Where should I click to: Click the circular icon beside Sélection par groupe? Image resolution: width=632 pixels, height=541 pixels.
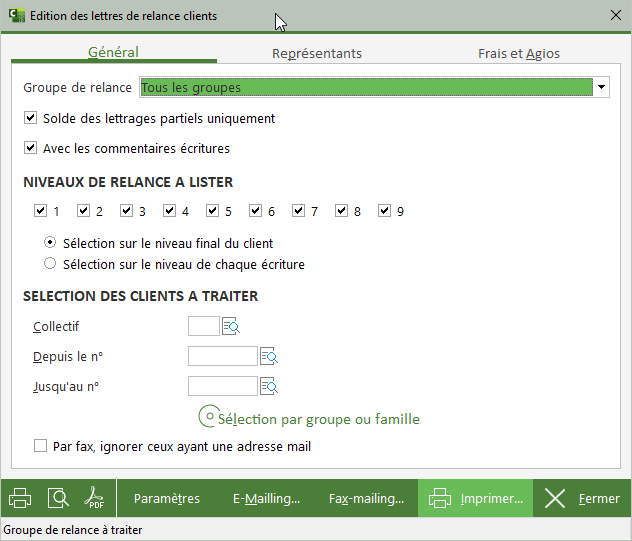[x=209, y=416]
